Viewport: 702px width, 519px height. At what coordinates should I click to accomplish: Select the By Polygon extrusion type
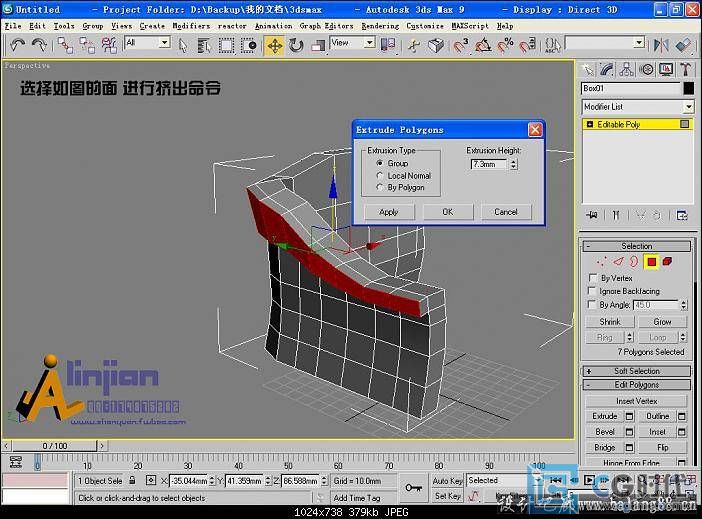380,187
